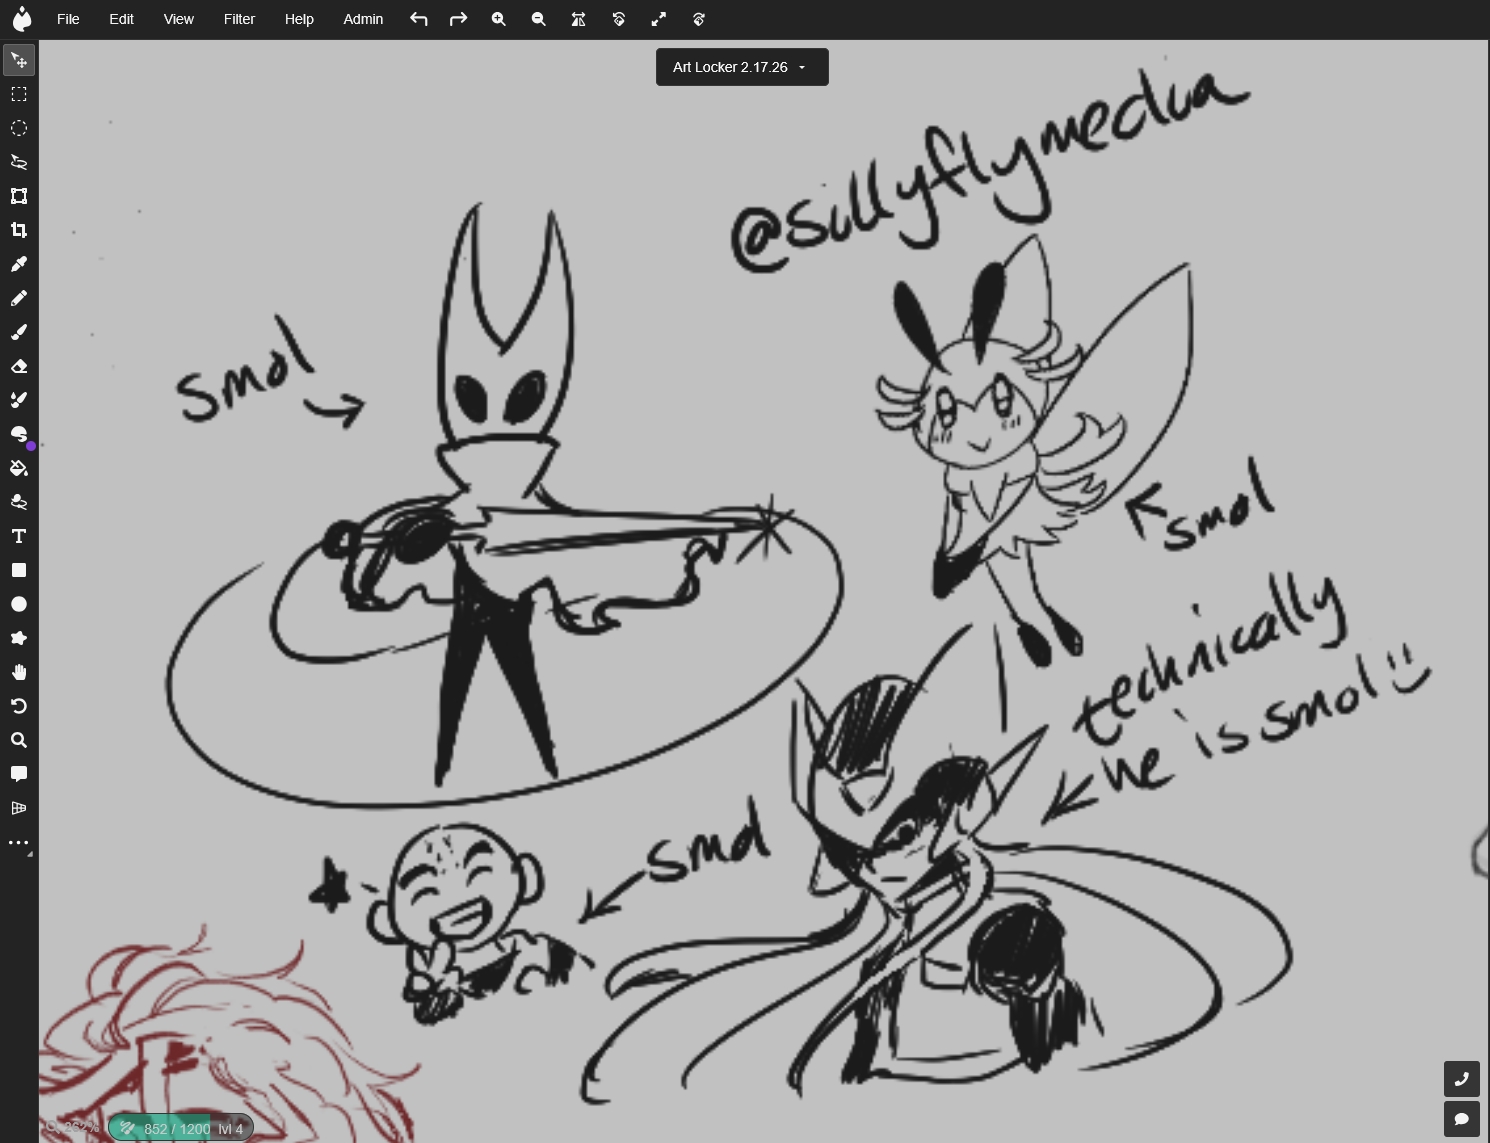The image size is (1490, 1143).
Task: Start a voice call with phone button
Action: click(1461, 1079)
